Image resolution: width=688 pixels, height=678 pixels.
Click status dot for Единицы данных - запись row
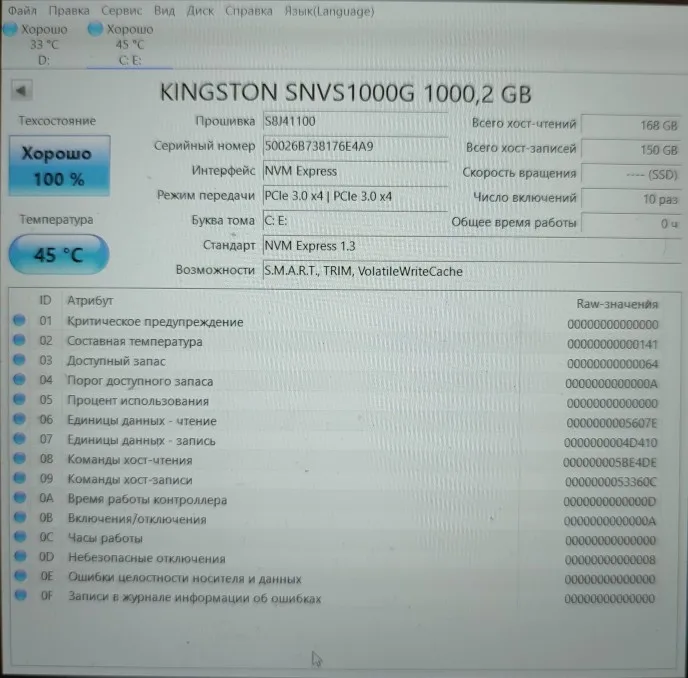19,438
